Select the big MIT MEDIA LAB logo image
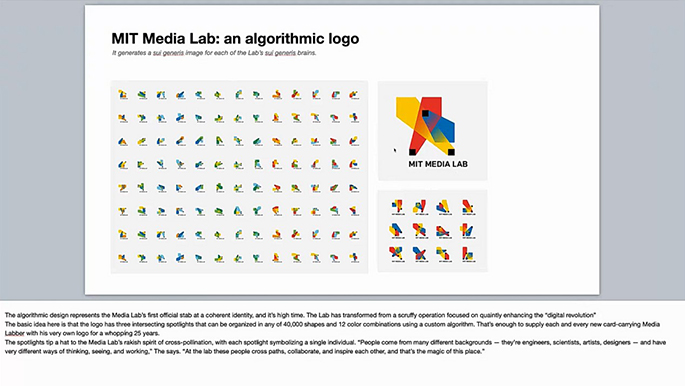The height and width of the screenshot is (386, 685). click(432, 131)
